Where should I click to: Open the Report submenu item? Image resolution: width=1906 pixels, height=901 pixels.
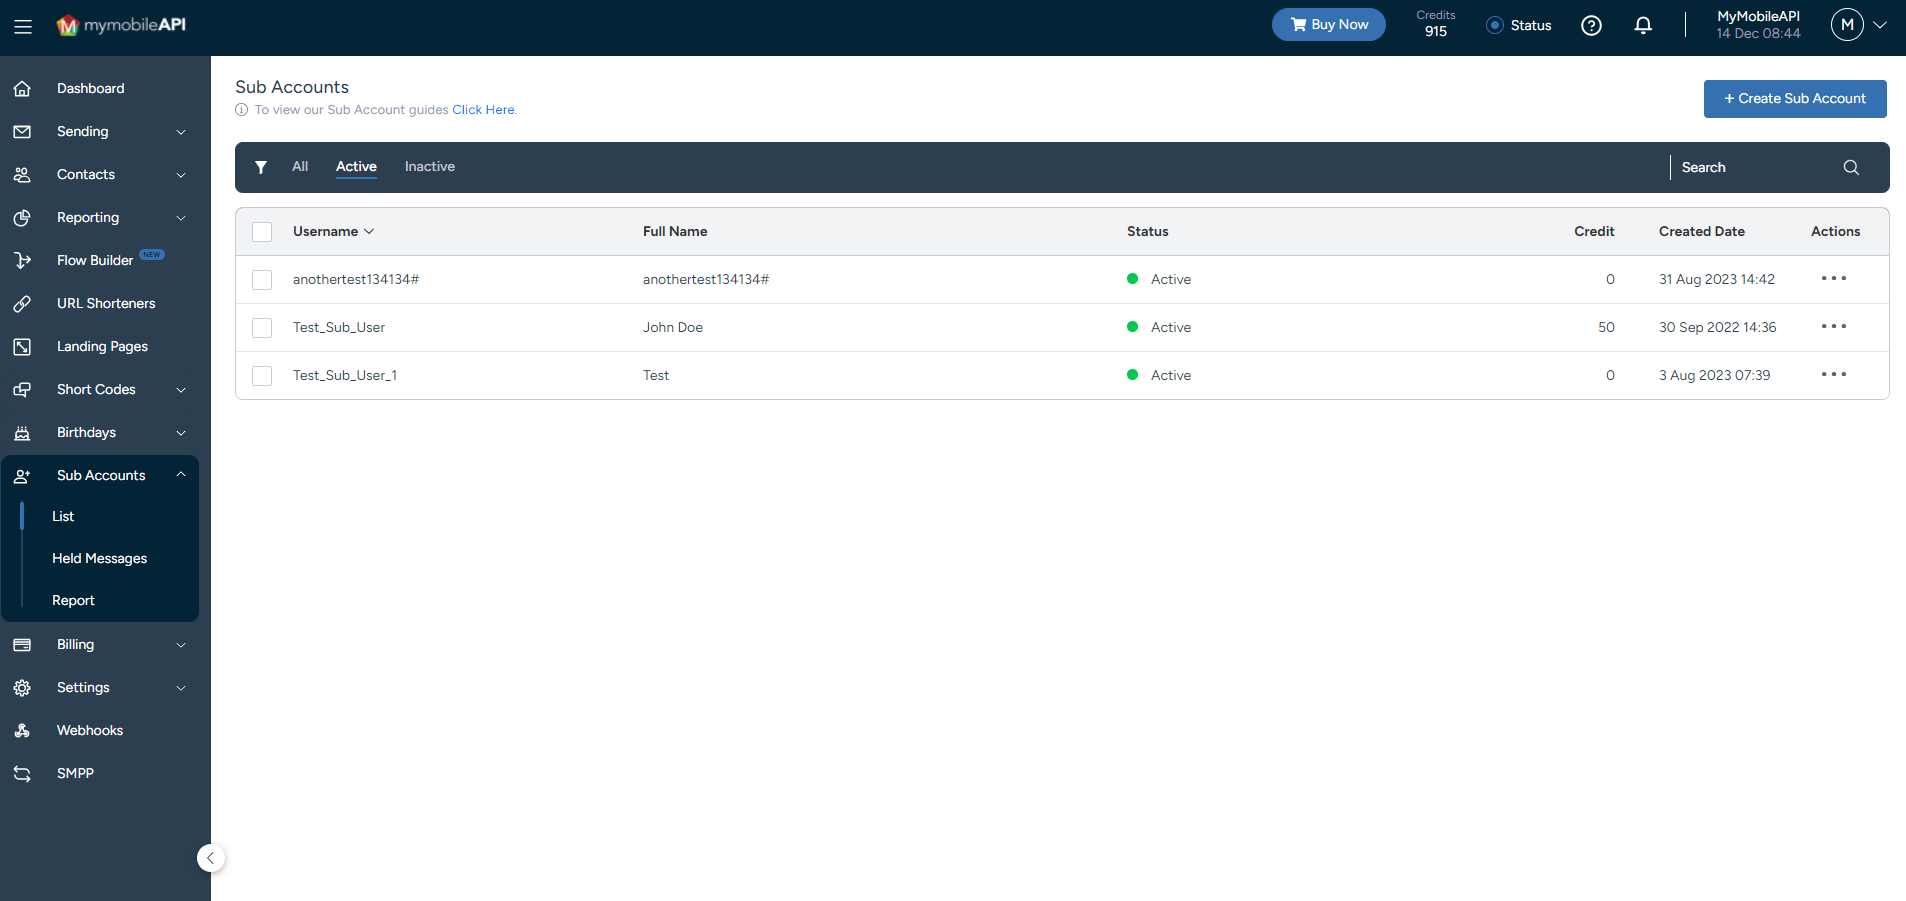coord(73,601)
